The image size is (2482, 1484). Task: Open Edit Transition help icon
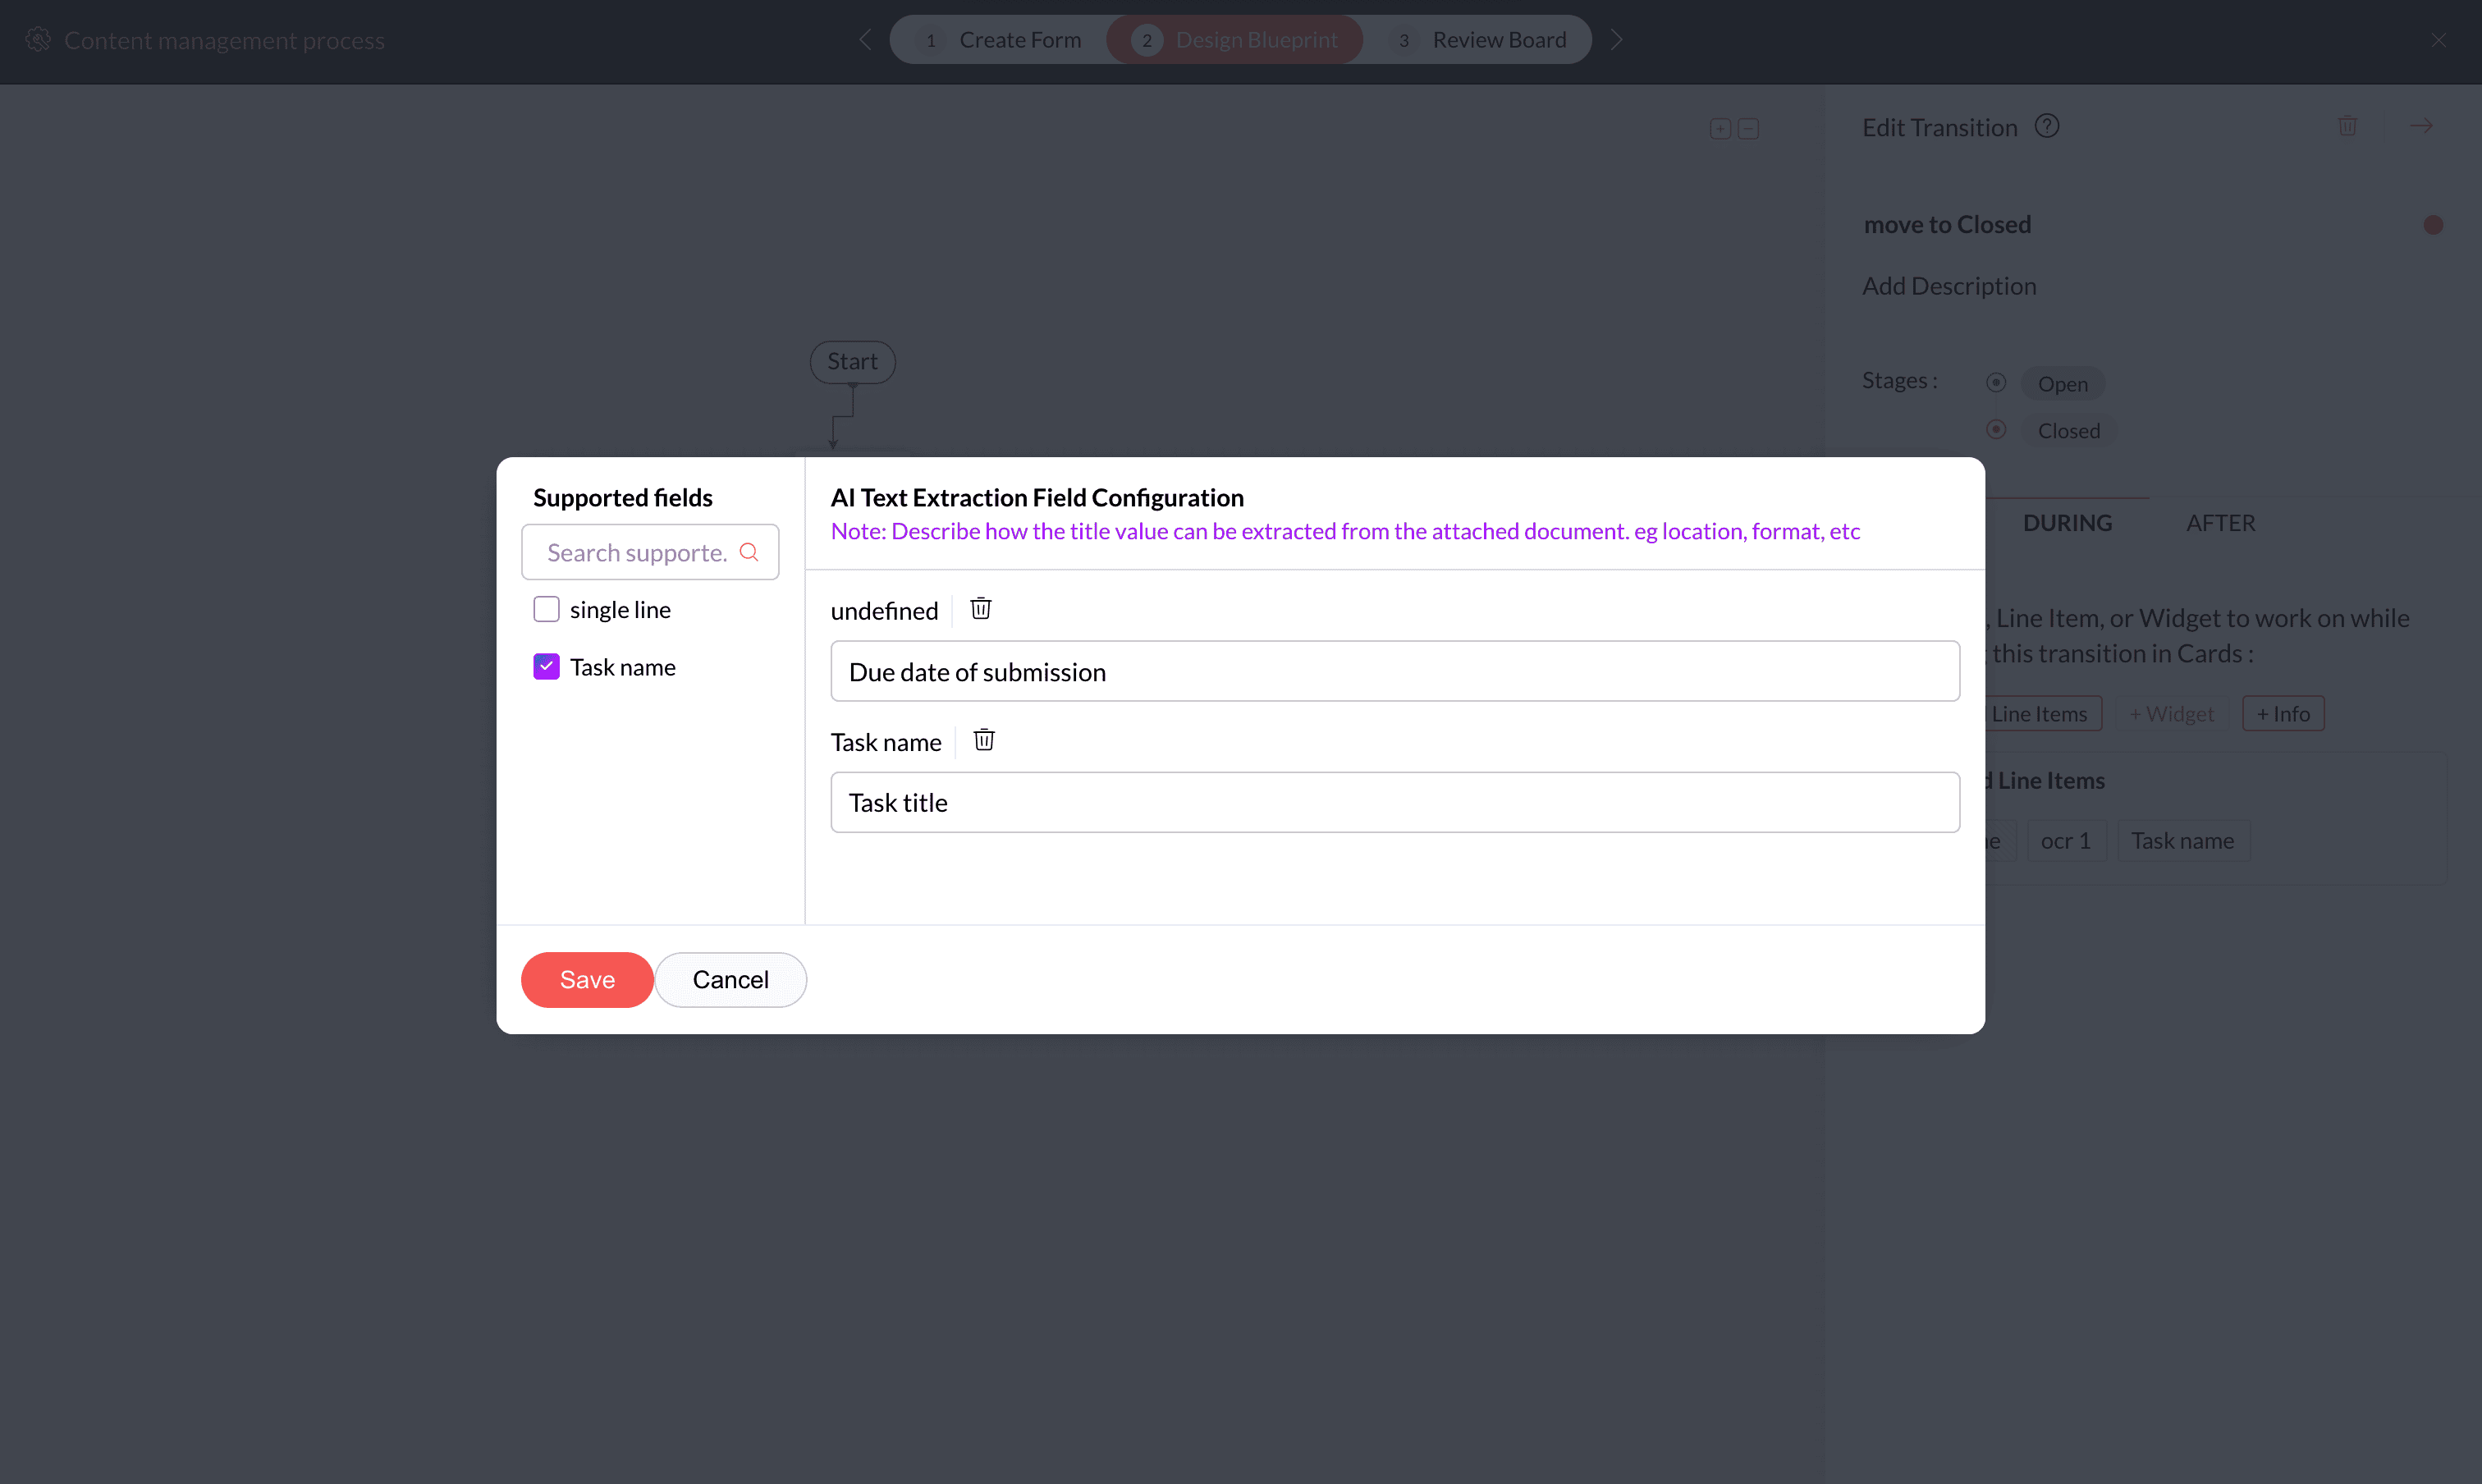(x=2046, y=126)
